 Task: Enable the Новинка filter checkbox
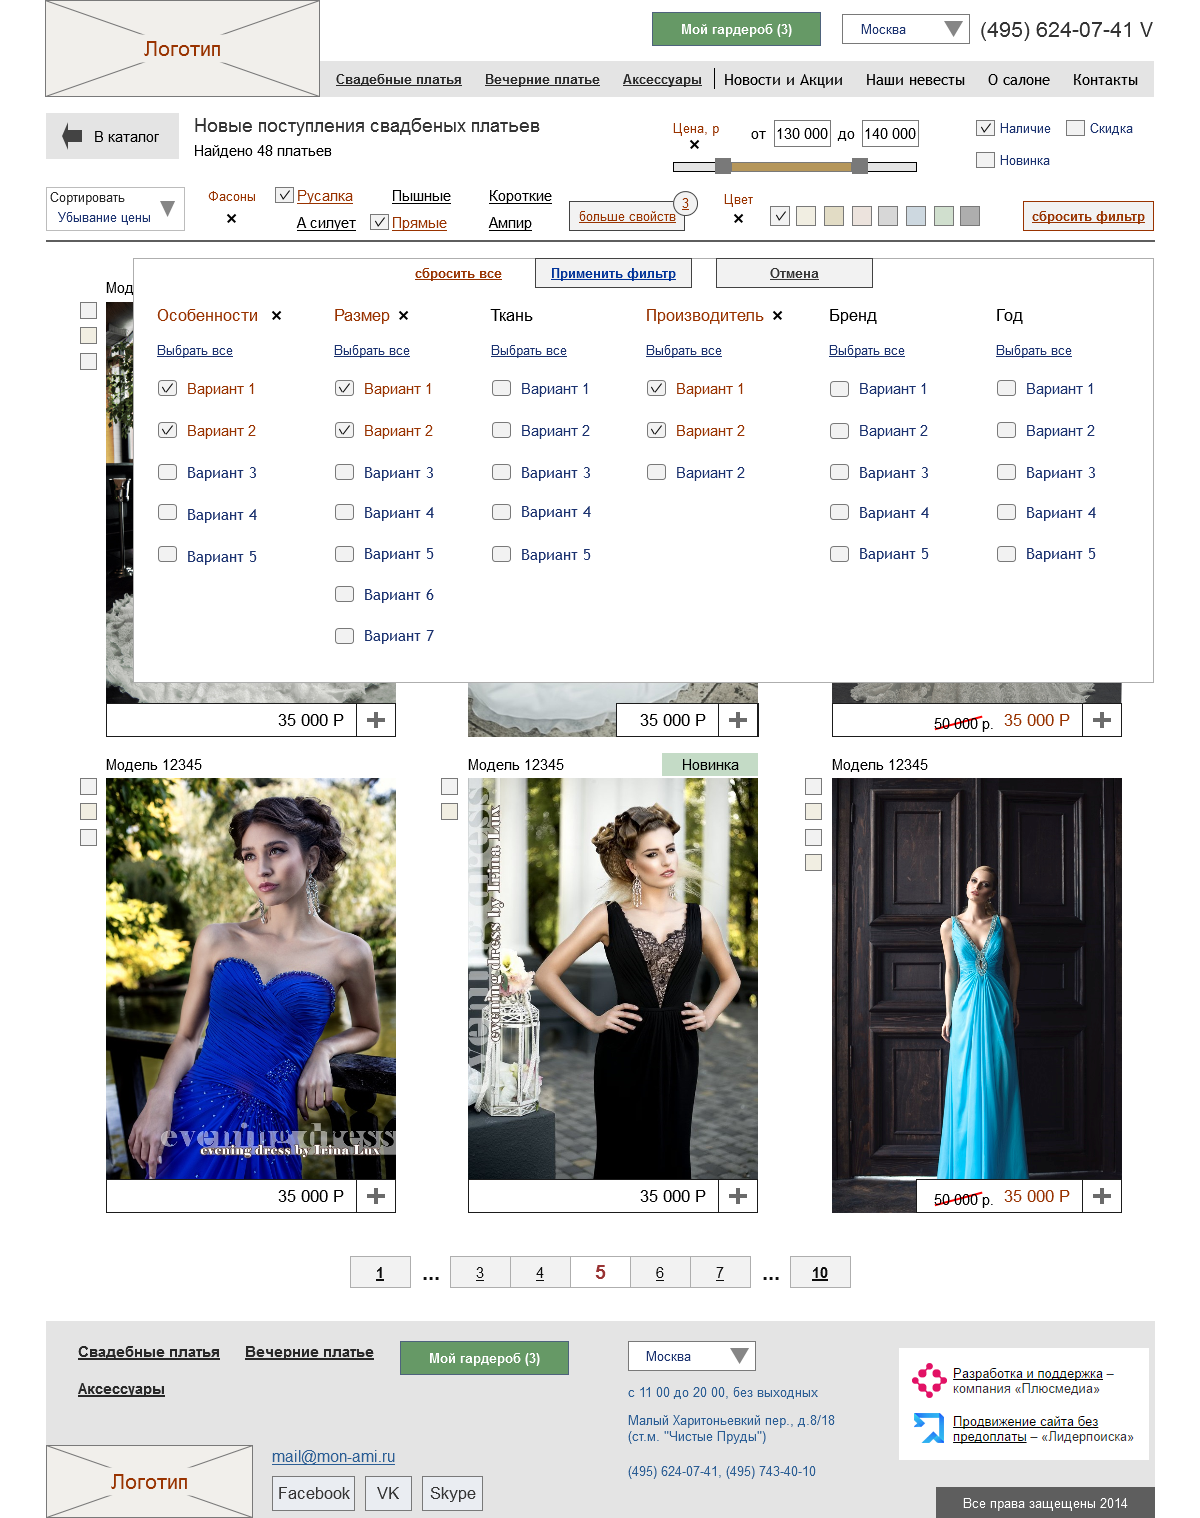[x=985, y=160]
